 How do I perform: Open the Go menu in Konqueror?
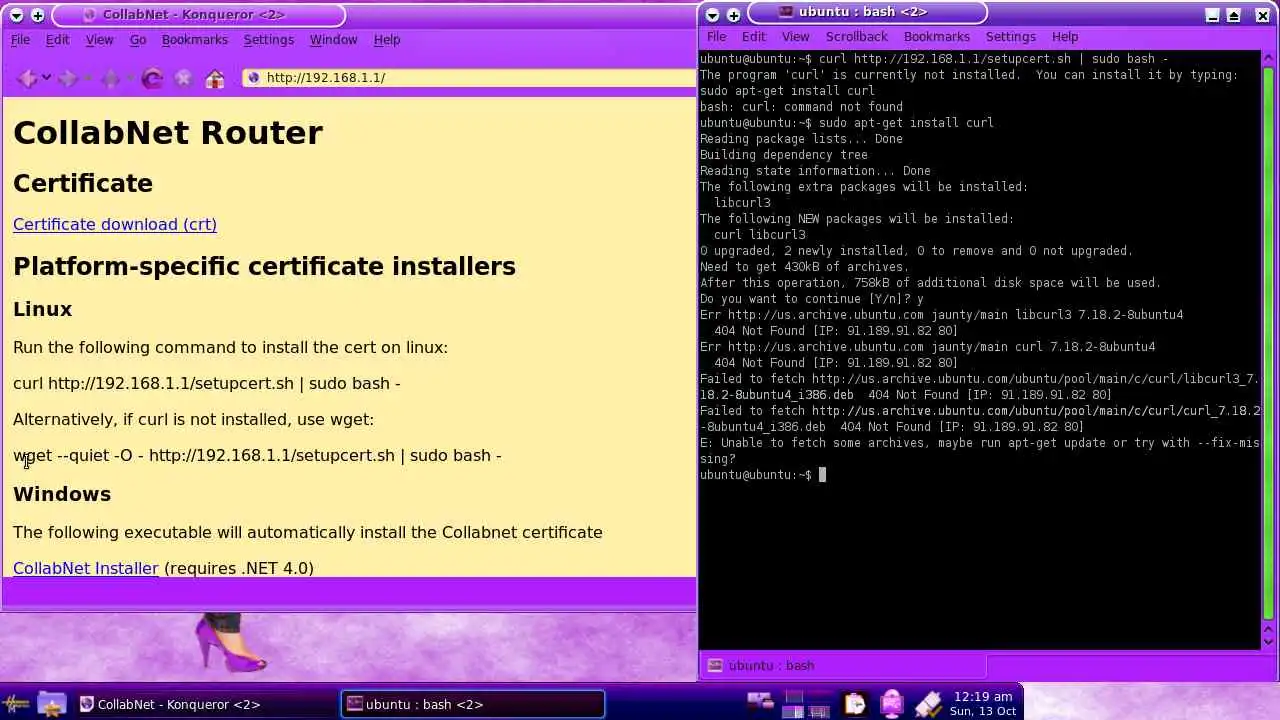pos(138,40)
